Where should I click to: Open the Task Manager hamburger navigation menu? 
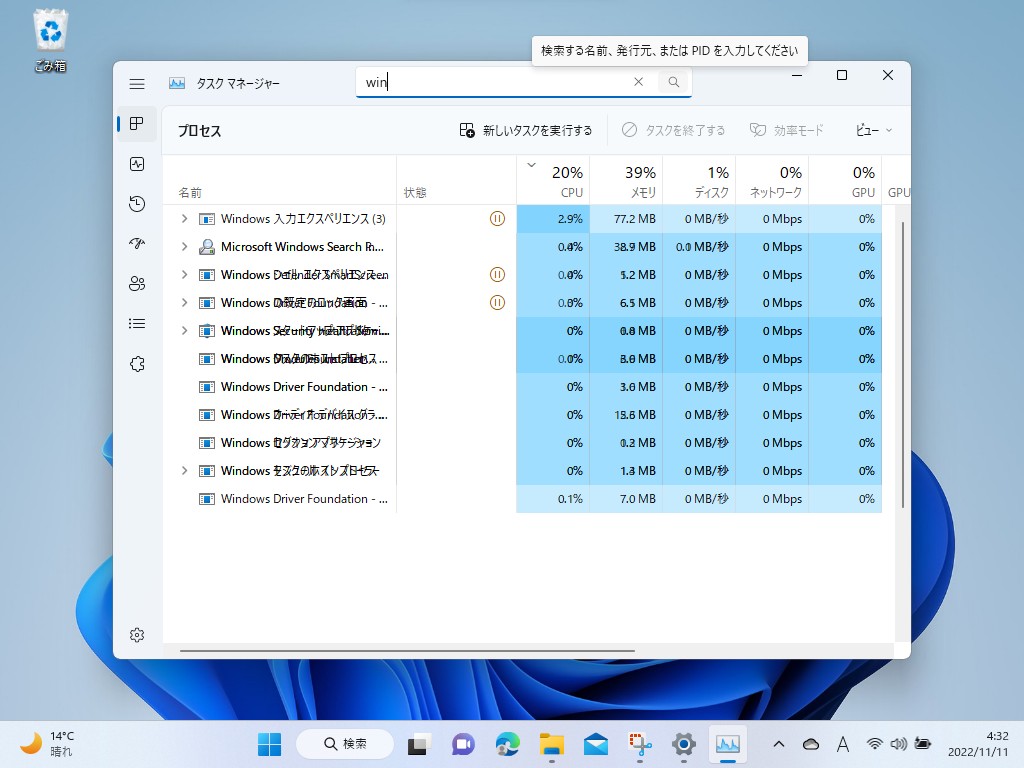pos(136,84)
